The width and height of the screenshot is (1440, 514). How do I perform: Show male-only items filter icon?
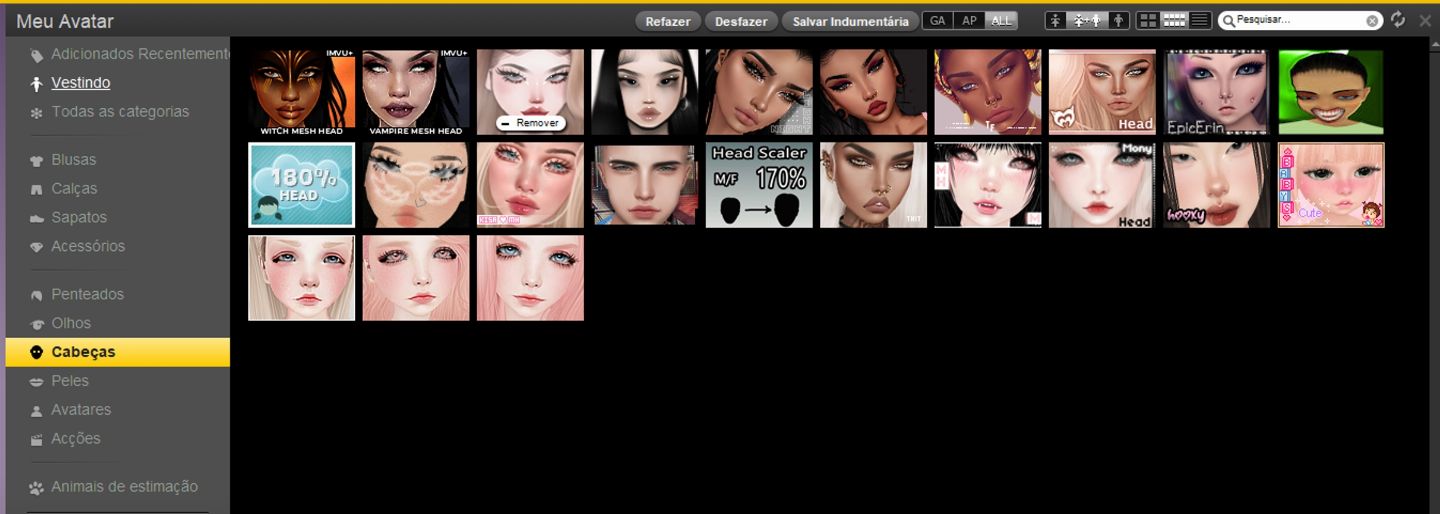pos(1118,20)
